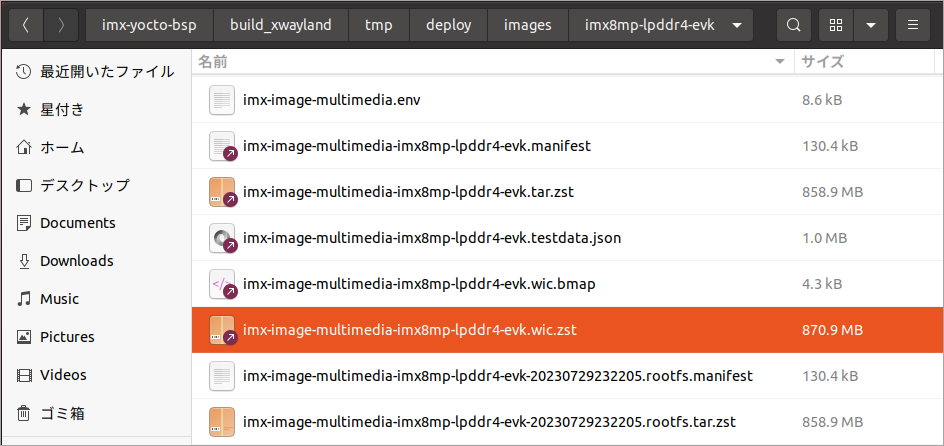Expand the imx8mp-lpddr4-evk path dropdown
This screenshot has width=944, height=446.
737,25
